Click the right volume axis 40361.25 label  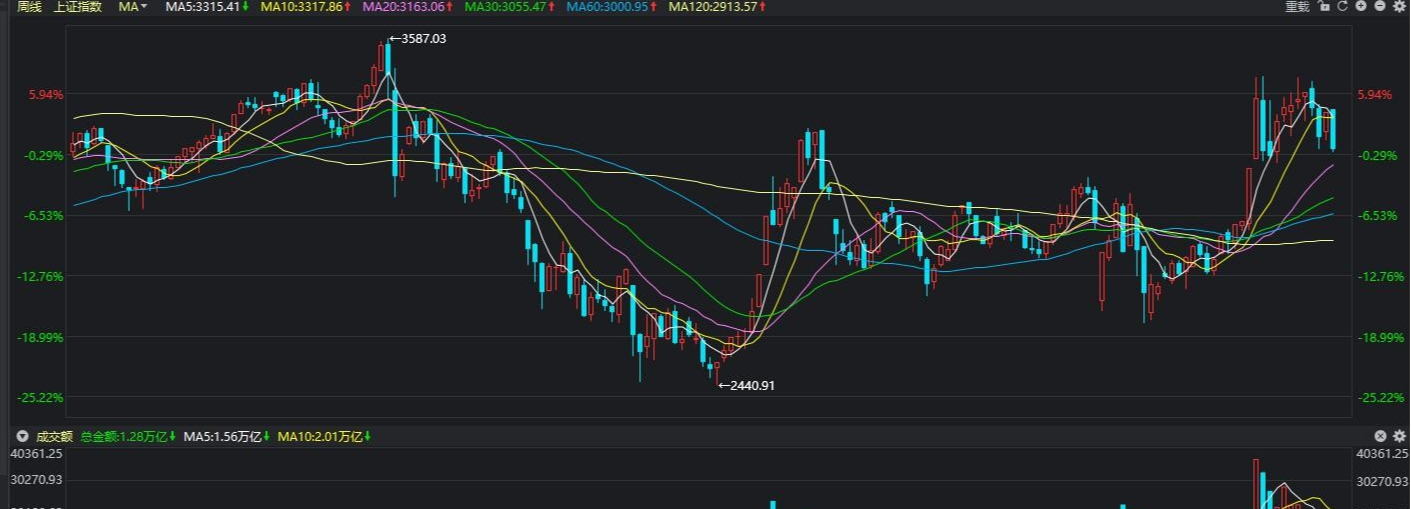point(1383,454)
